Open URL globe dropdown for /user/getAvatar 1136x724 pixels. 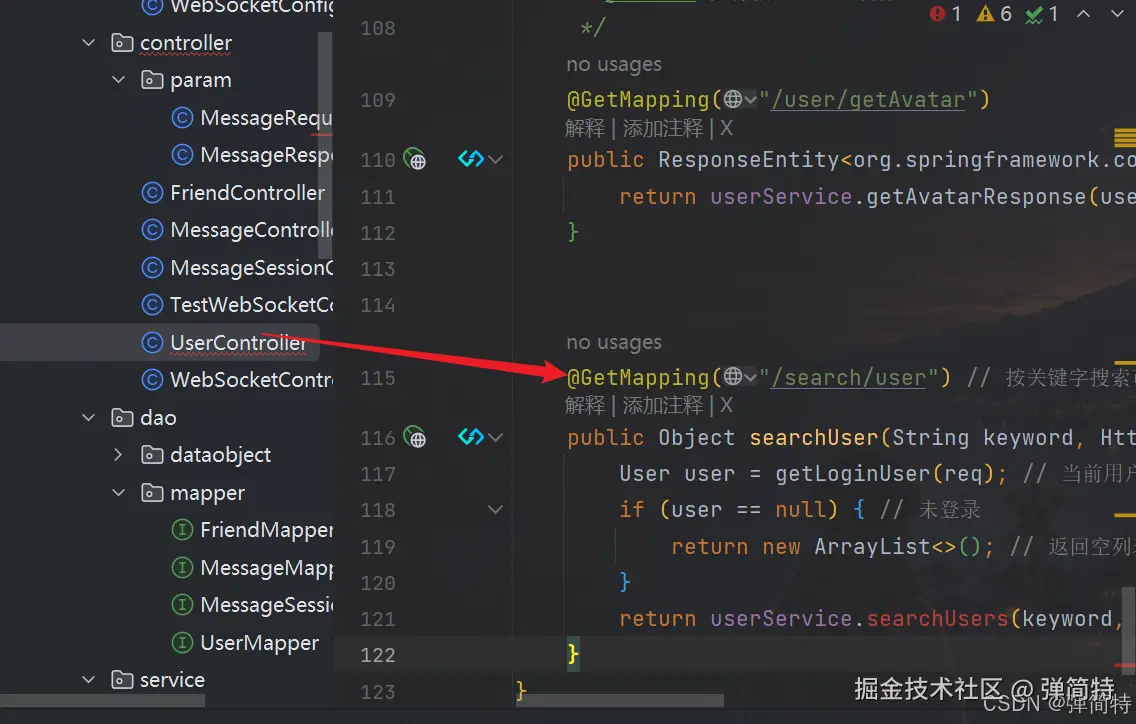pos(740,98)
